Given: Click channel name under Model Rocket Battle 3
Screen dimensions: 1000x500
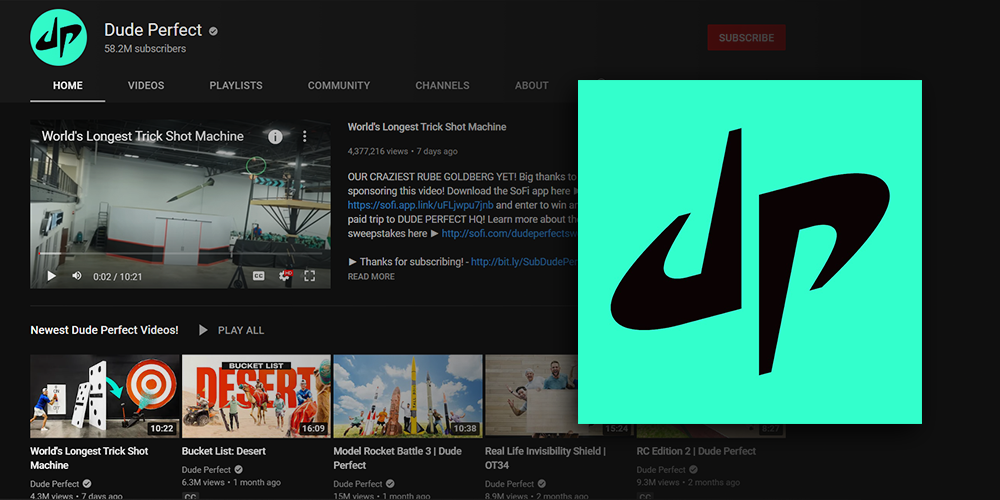Looking at the screenshot, I should click(x=358, y=484).
